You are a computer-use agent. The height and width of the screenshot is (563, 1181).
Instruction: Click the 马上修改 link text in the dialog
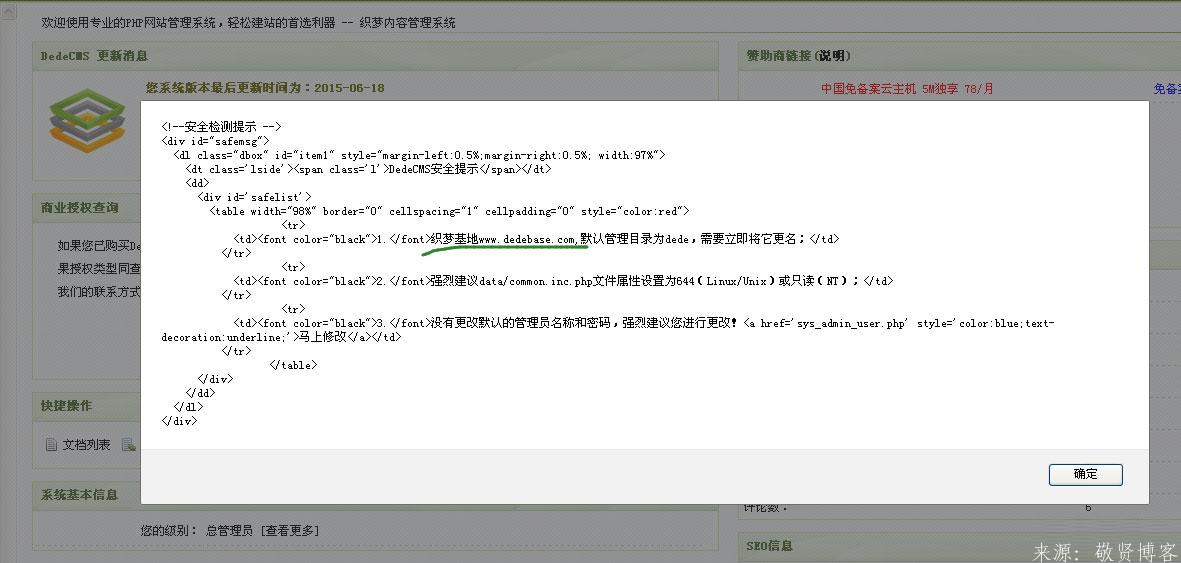322,337
